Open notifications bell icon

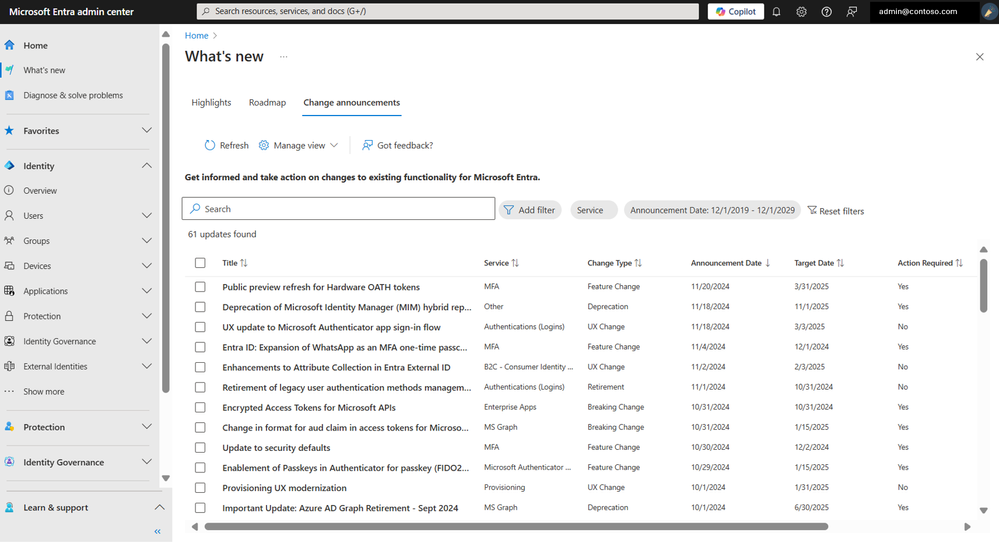coord(776,11)
